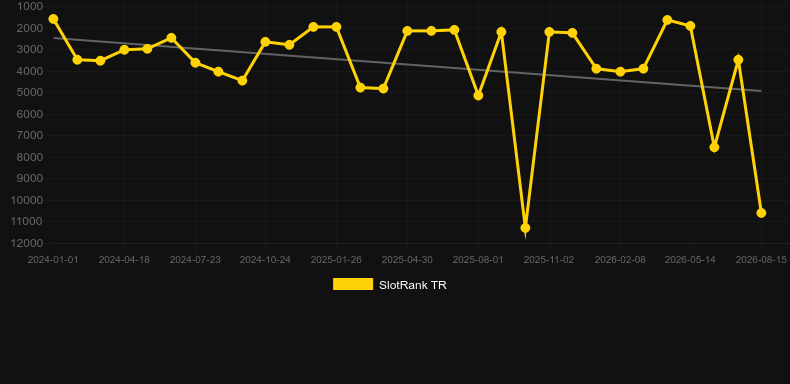Viewport: 790px width, 384px height.
Task: Select the data point for 2025-01-26
Action: coord(336,27)
